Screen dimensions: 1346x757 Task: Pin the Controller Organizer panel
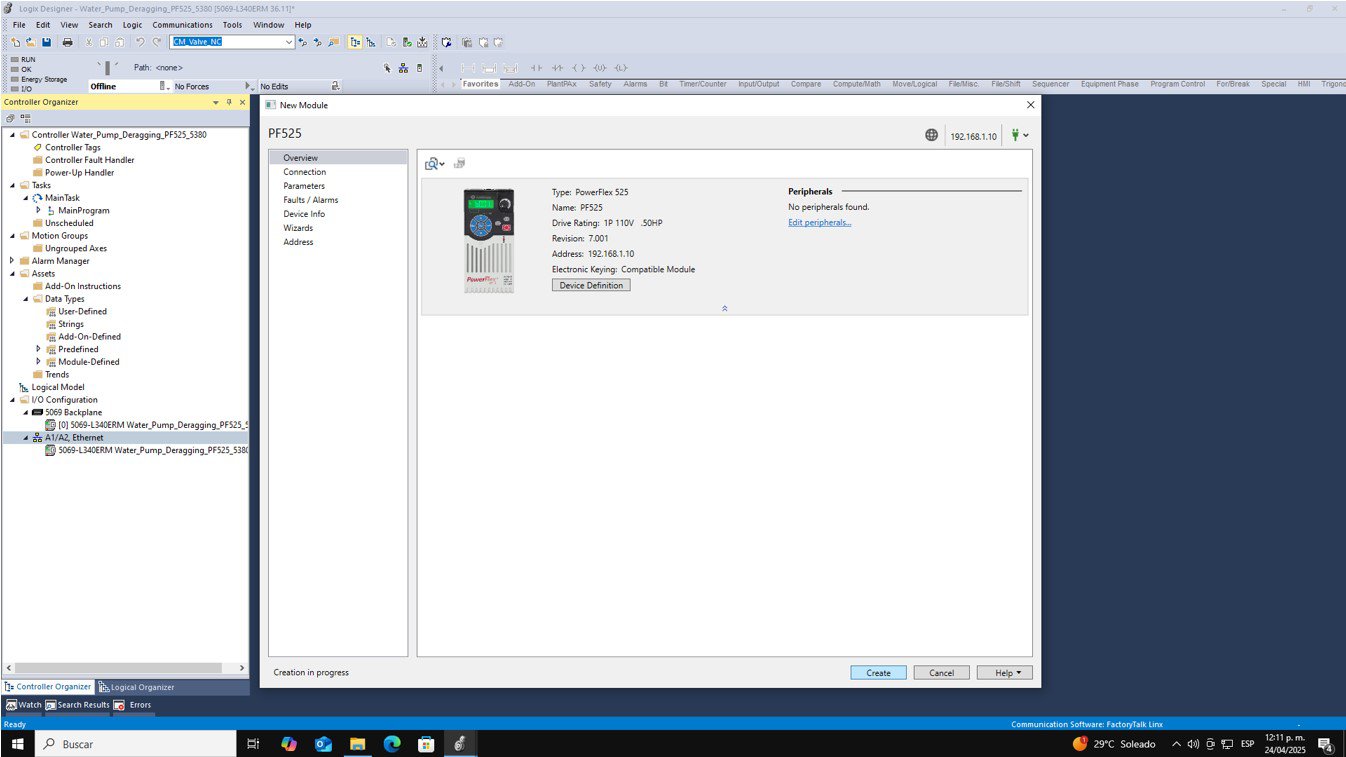click(x=229, y=102)
